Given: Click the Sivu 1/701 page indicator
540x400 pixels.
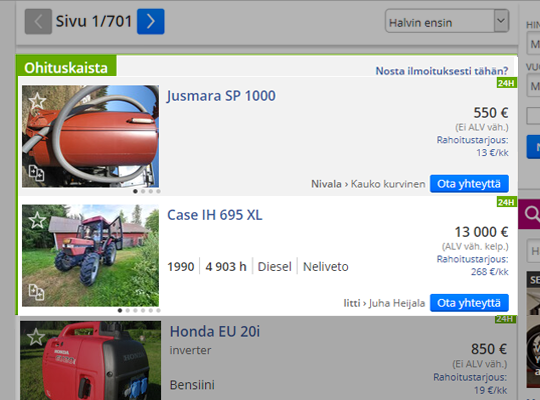Looking at the screenshot, I should point(94,21).
